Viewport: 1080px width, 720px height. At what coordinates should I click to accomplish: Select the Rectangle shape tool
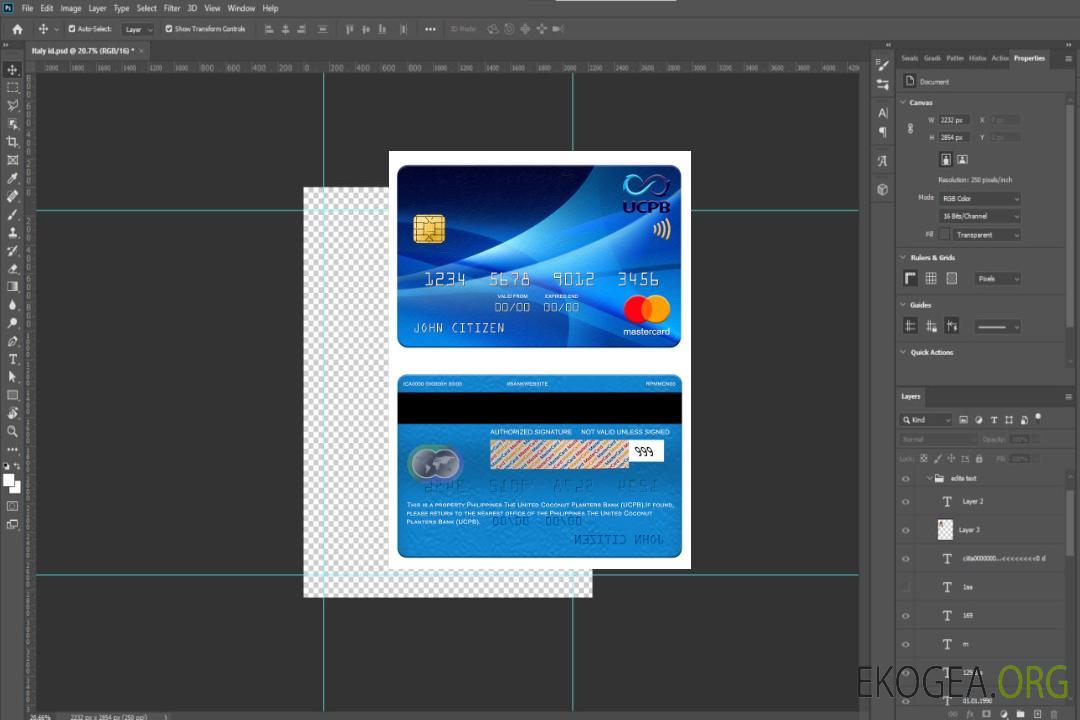tap(12, 395)
